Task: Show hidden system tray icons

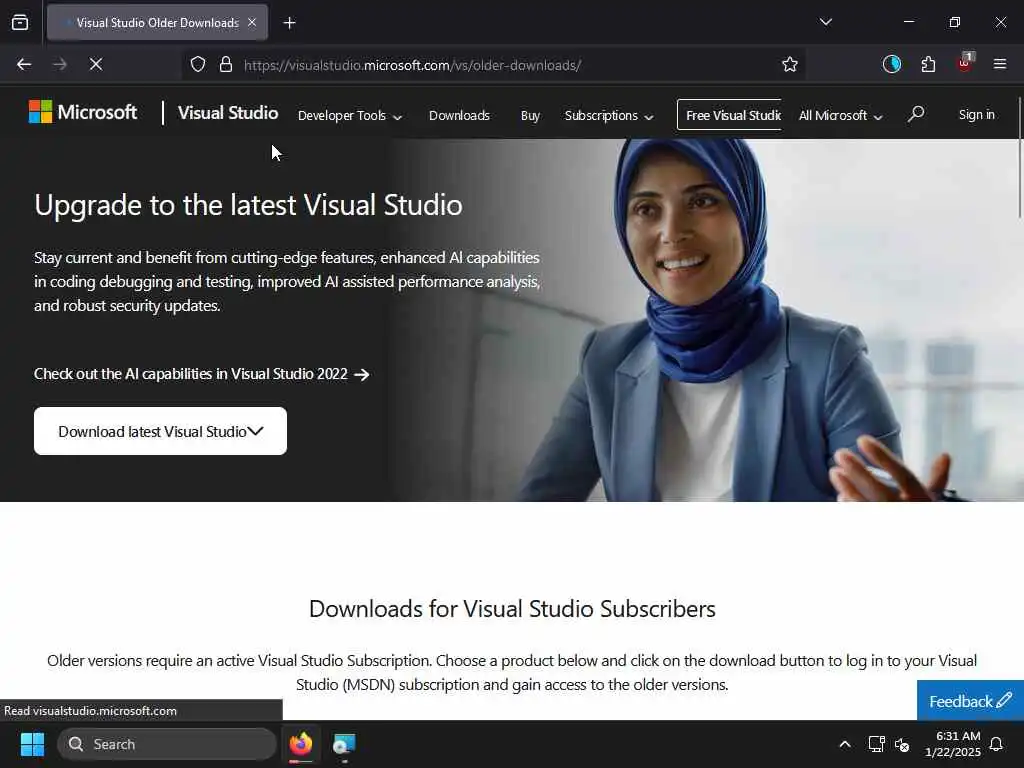Action: coord(844,744)
